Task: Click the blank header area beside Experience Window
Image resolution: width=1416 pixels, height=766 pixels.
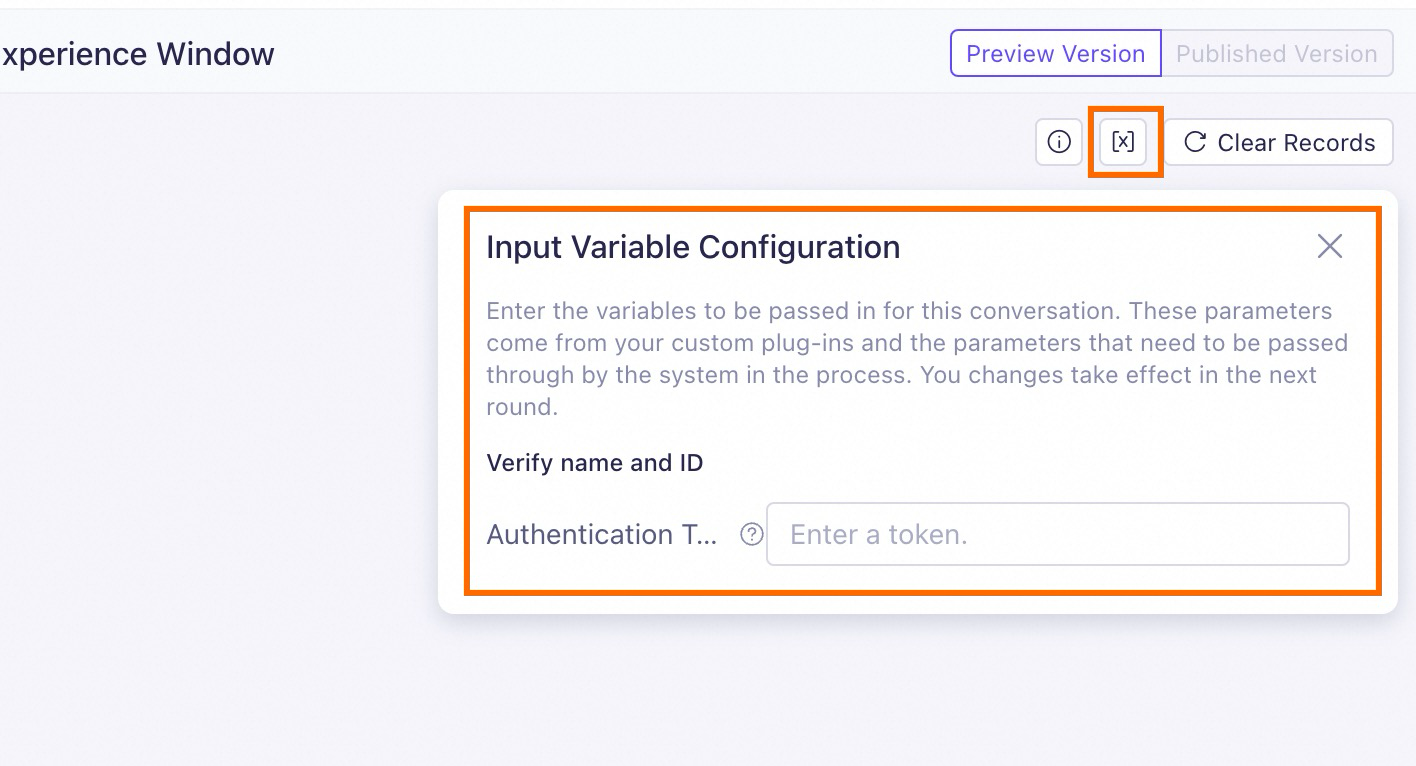Action: point(600,54)
